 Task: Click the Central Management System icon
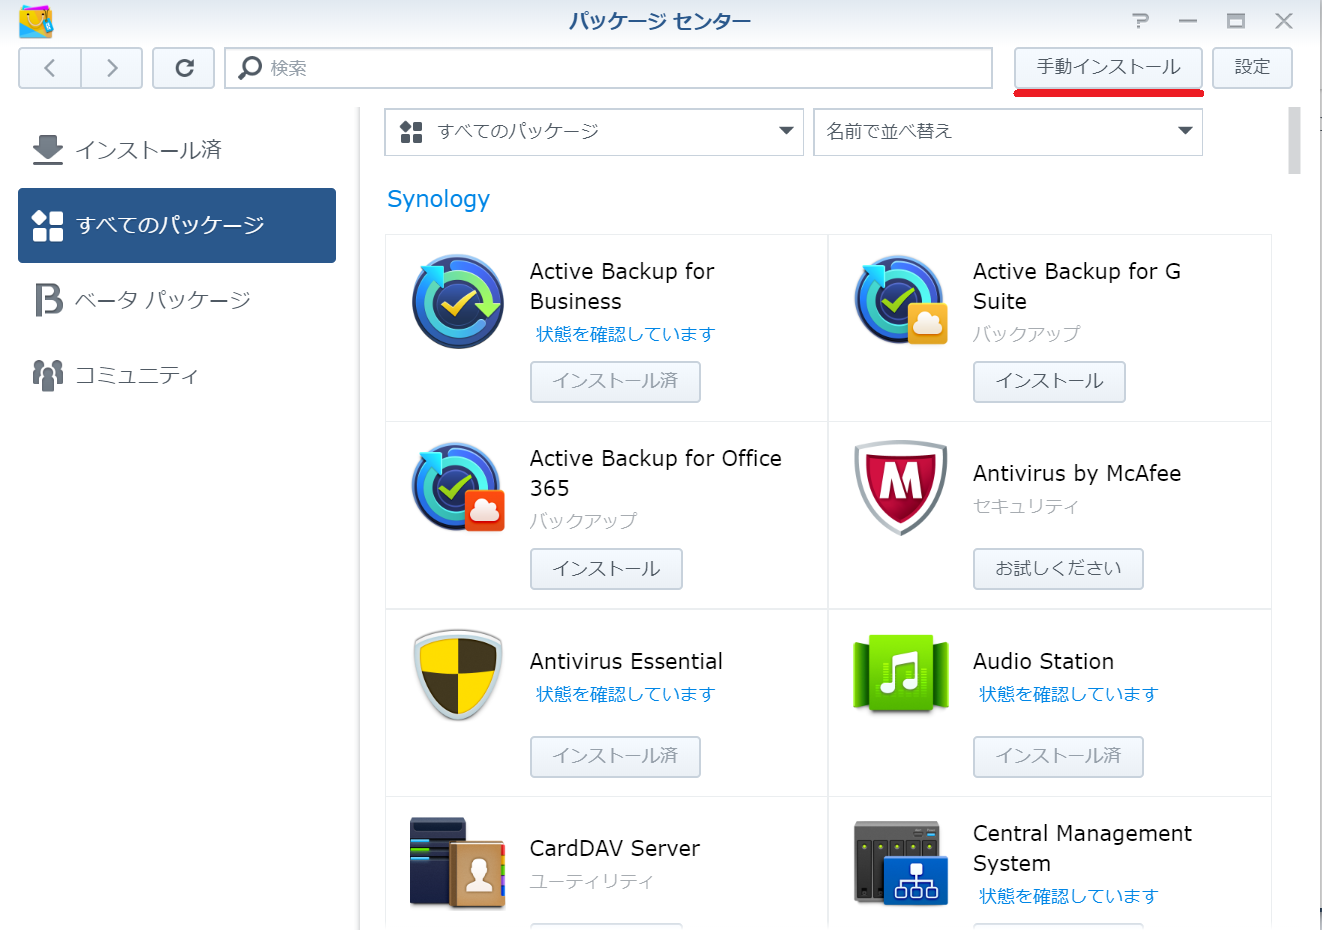coord(901,863)
